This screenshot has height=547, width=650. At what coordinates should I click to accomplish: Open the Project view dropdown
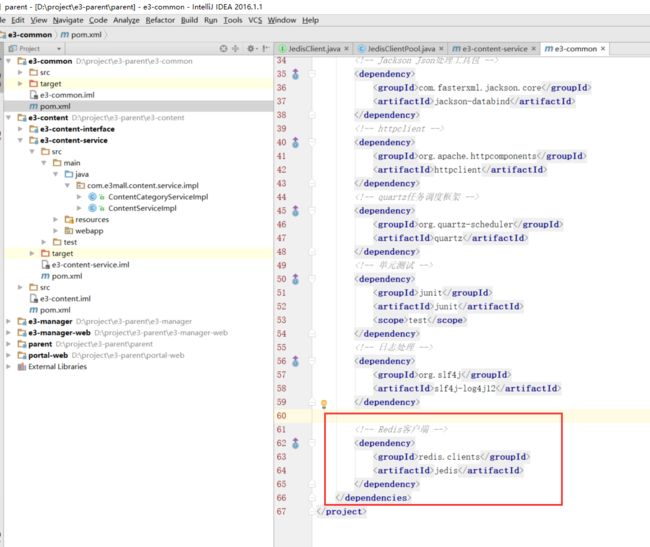click(59, 49)
